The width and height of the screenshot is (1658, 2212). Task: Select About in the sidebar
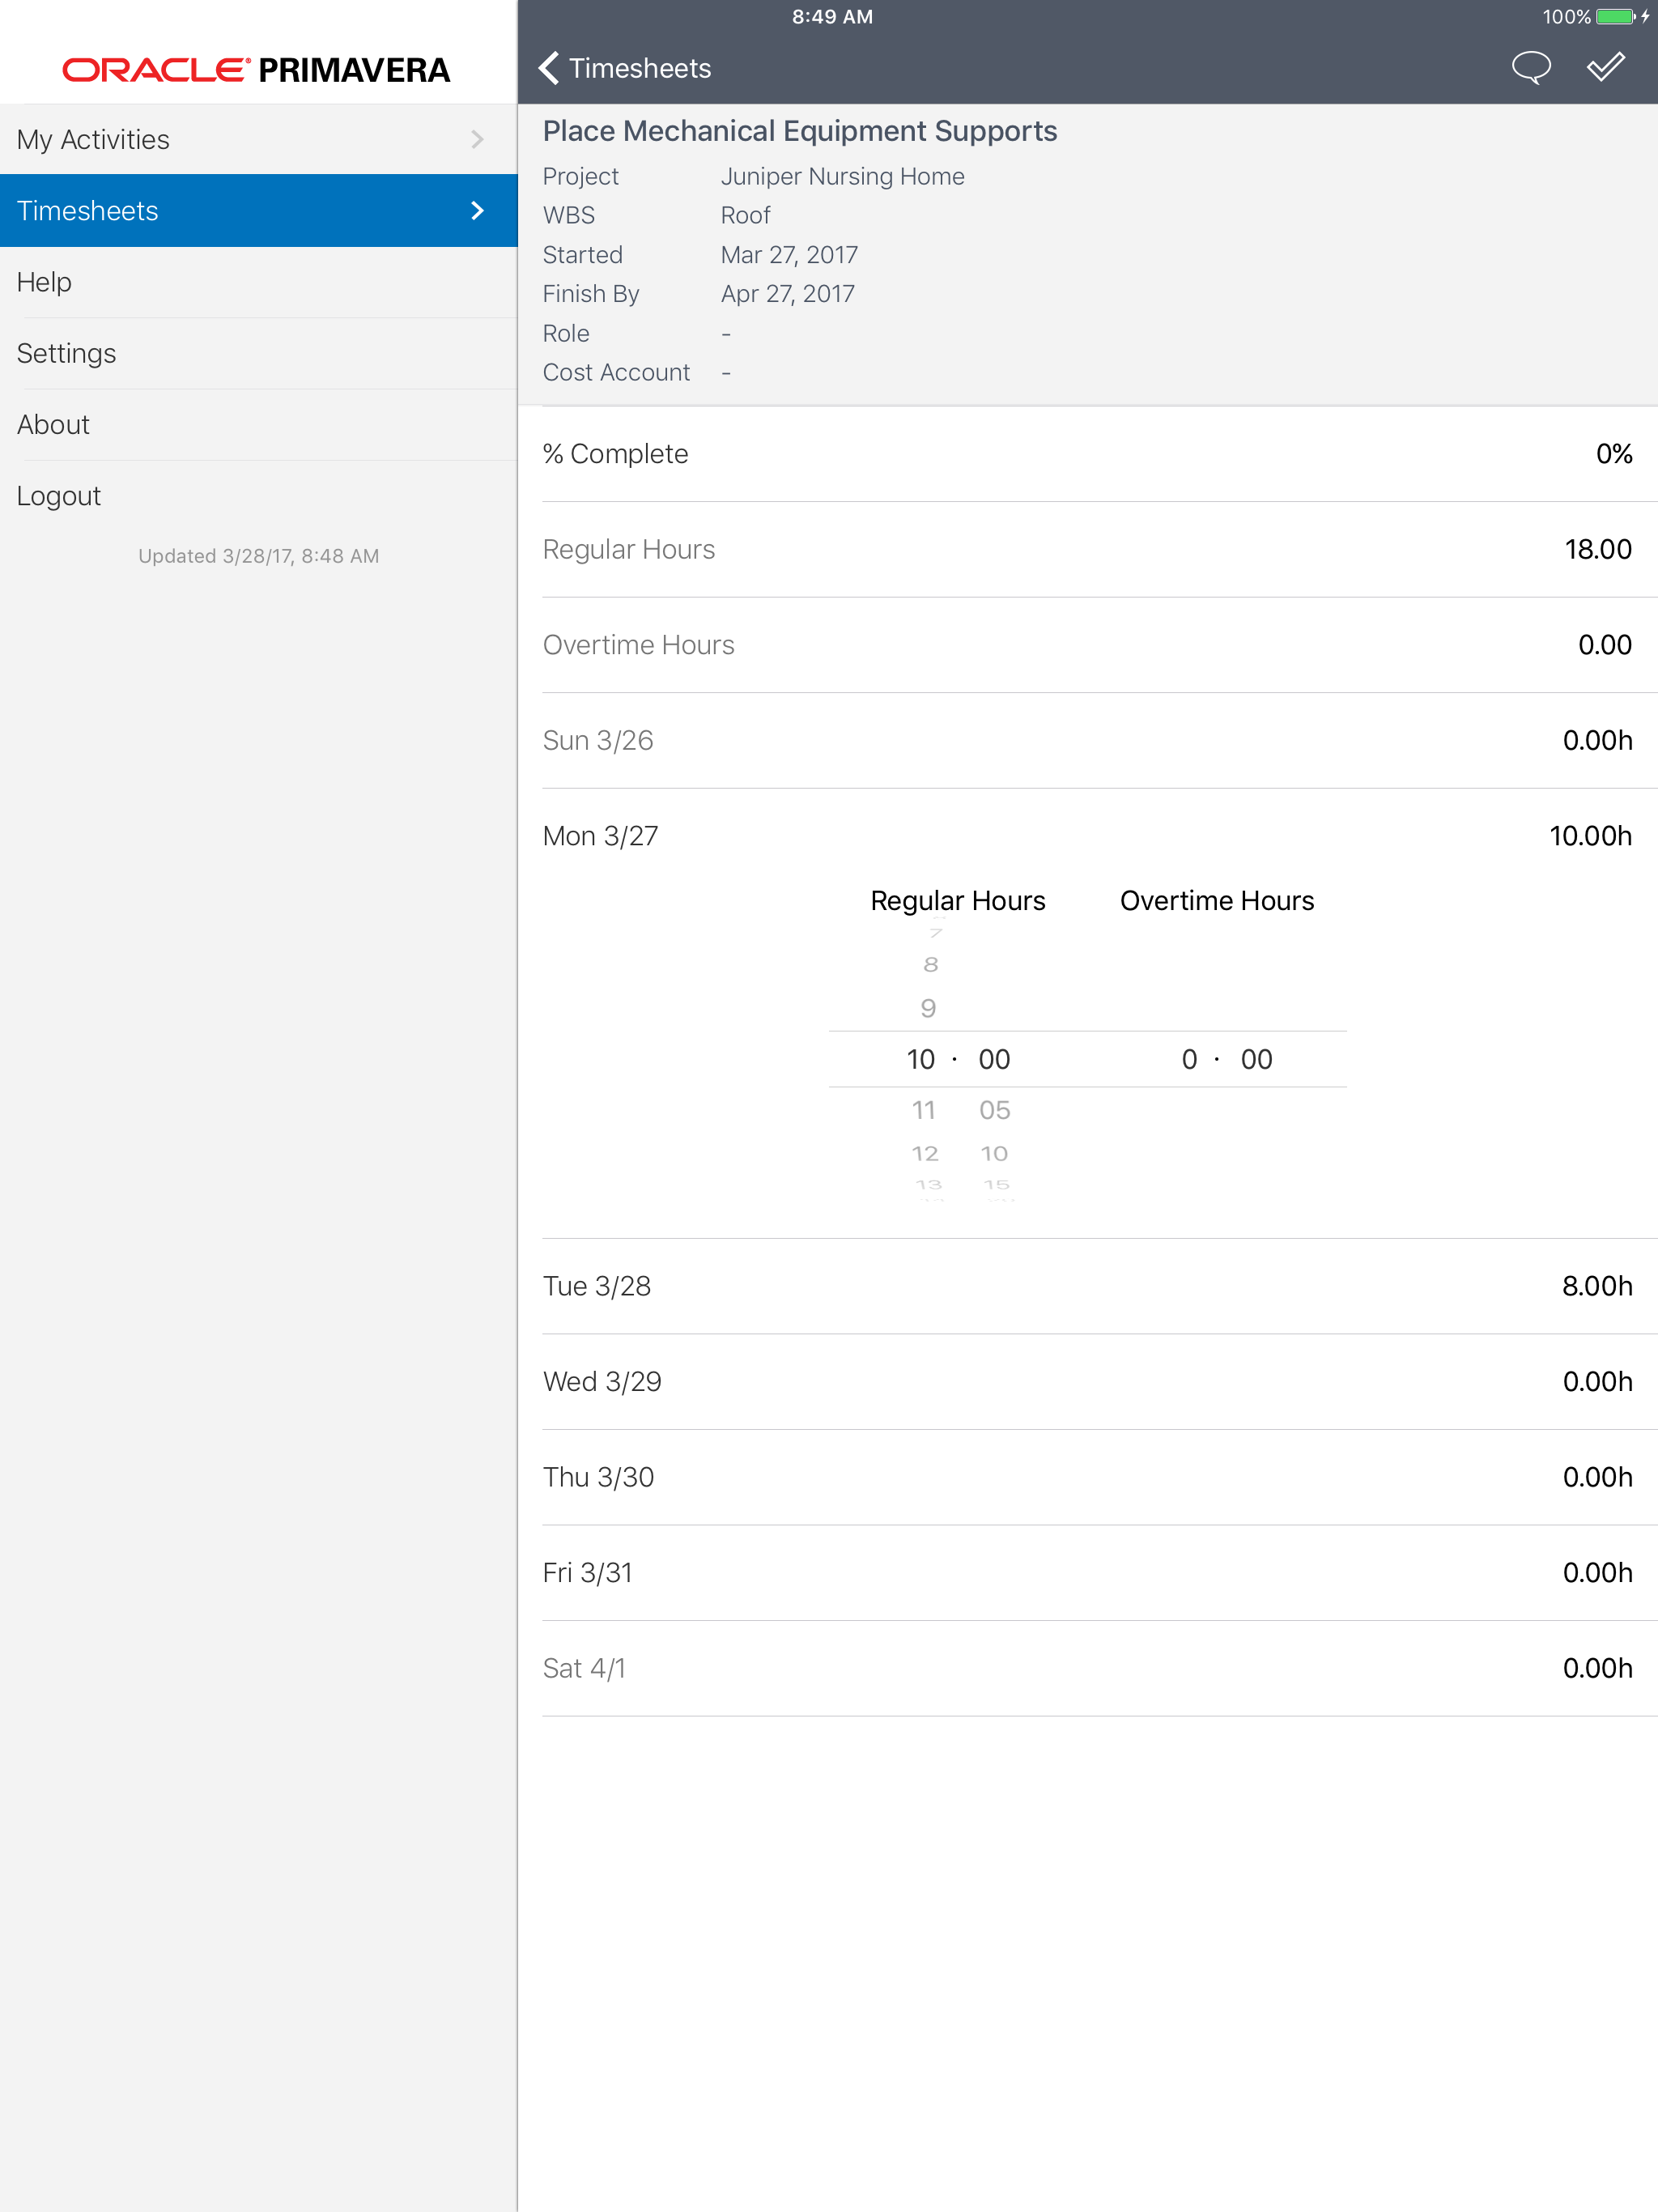click(x=54, y=425)
